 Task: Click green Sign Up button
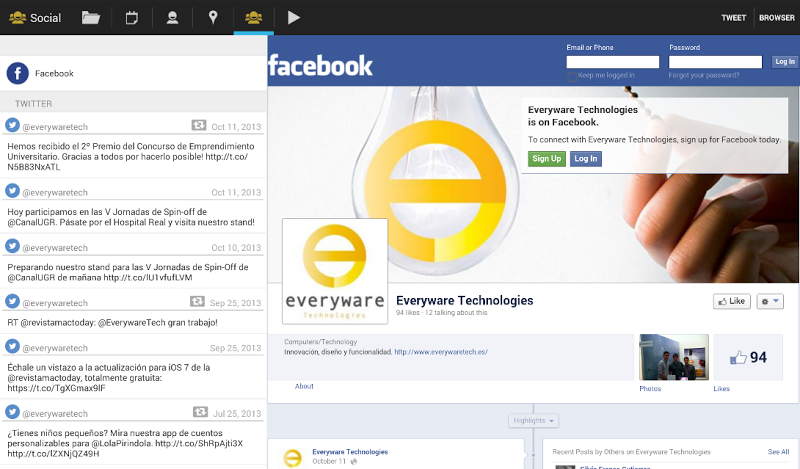[546, 159]
